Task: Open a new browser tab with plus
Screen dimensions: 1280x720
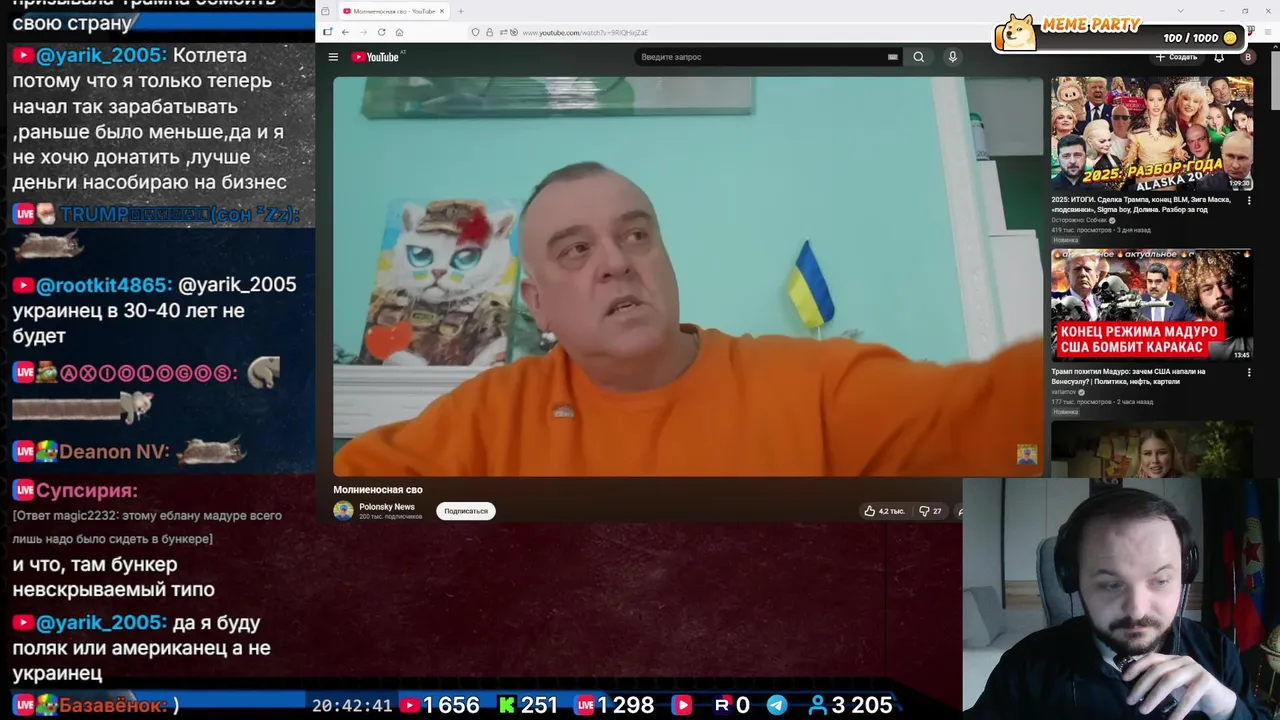Action: [461, 11]
